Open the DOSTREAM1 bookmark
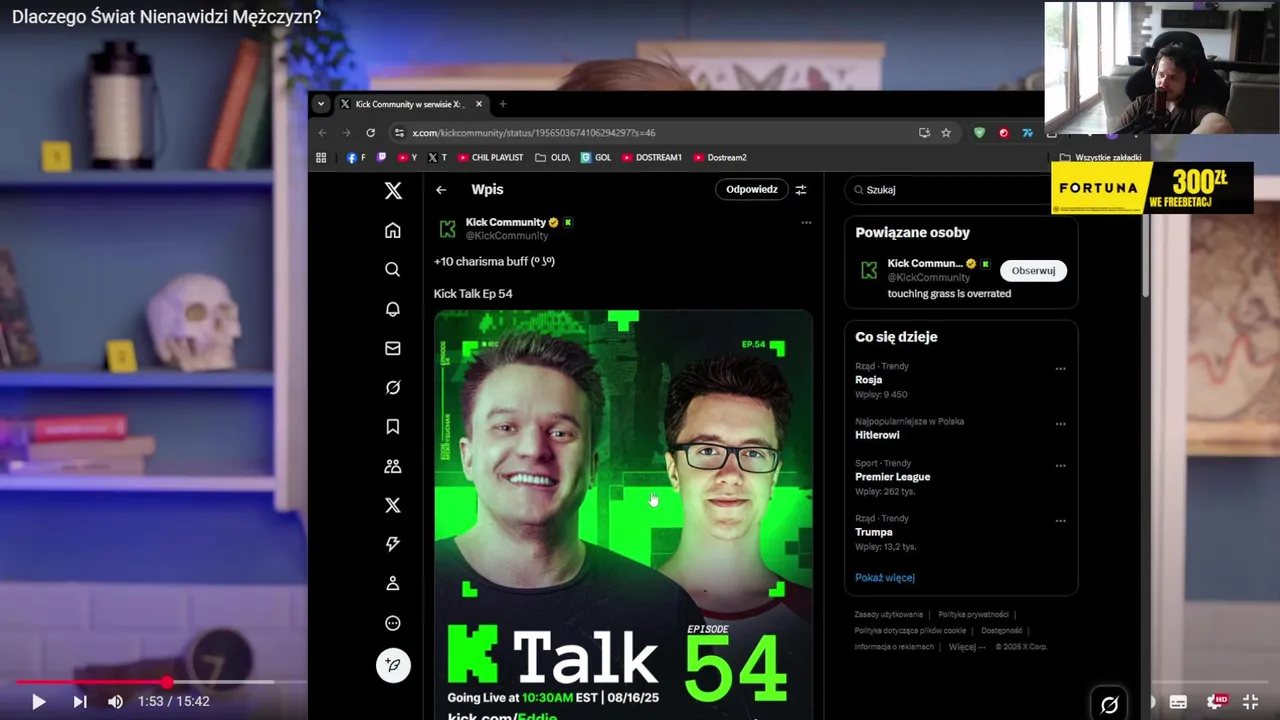 pyautogui.click(x=652, y=157)
